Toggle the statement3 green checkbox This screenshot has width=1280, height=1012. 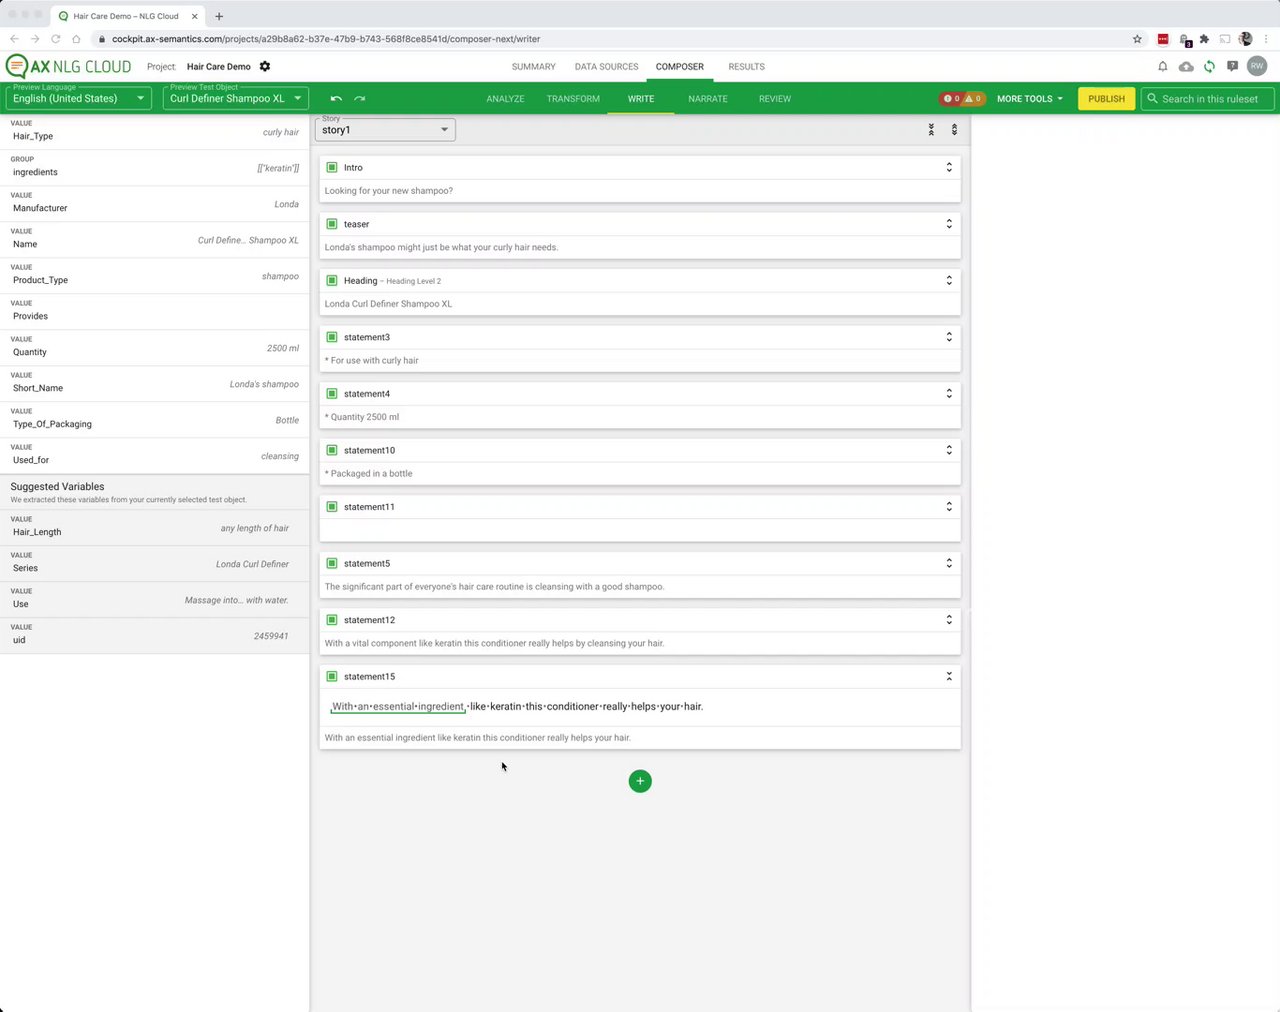[332, 337]
